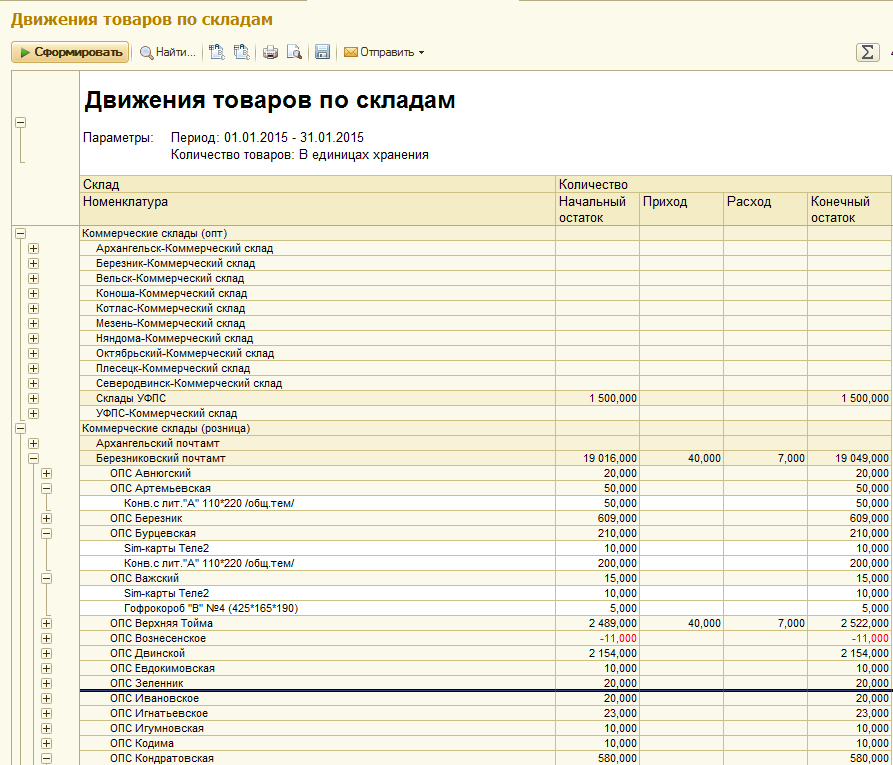
Task: Expand the Няндома-Коммерческий склад row
Action: click(33, 338)
